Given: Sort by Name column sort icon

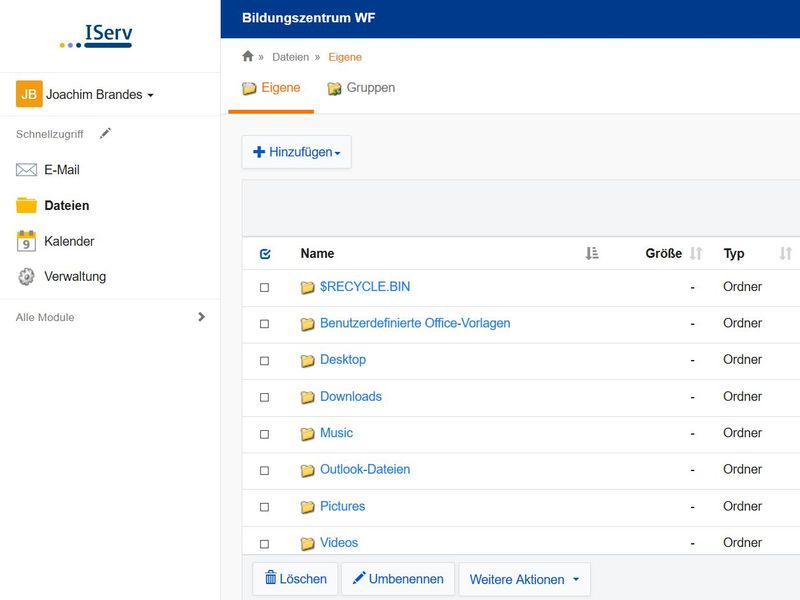Looking at the screenshot, I should tap(592, 253).
